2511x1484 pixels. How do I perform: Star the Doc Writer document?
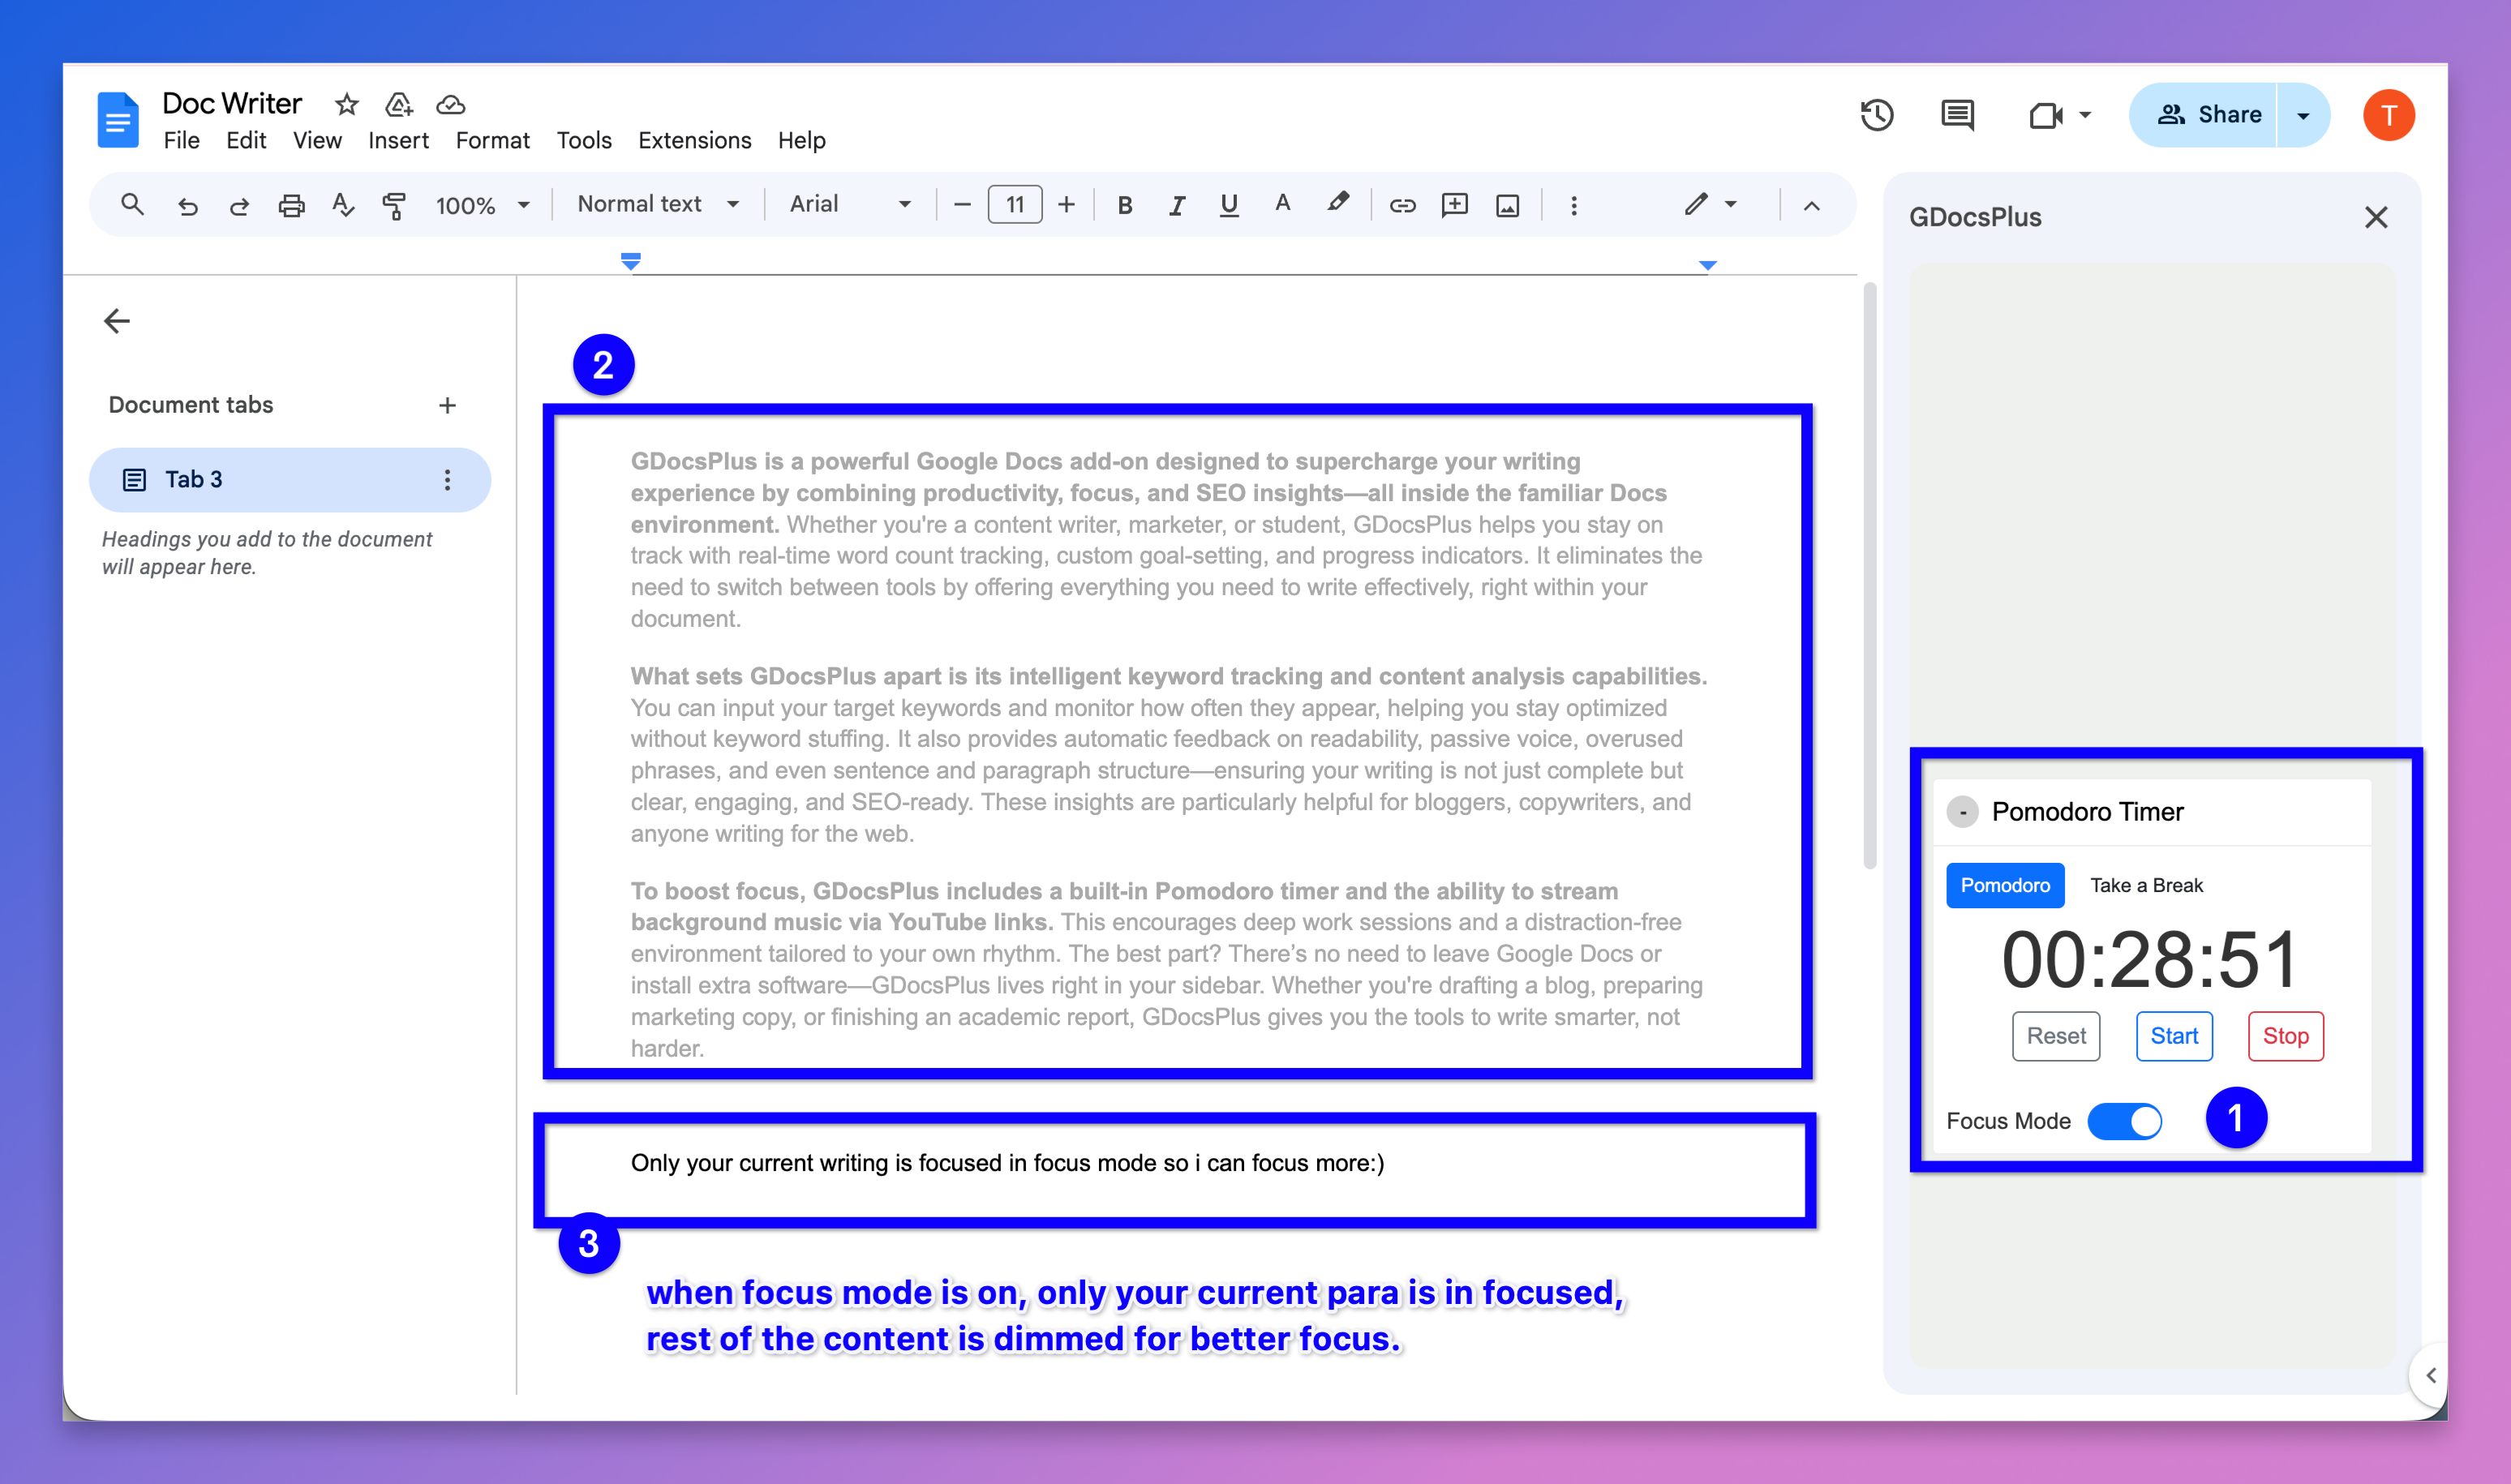346,104
